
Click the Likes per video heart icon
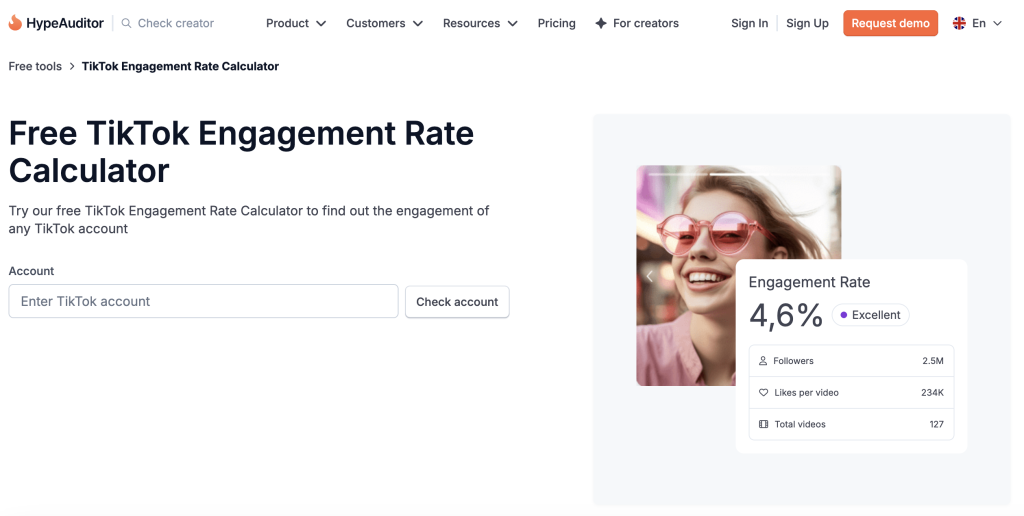coord(763,393)
